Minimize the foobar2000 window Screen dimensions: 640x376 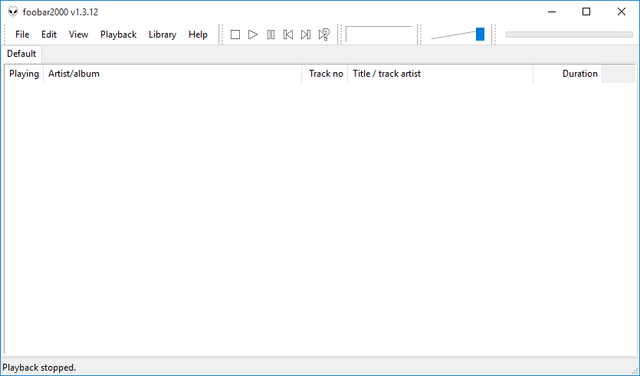(x=552, y=12)
